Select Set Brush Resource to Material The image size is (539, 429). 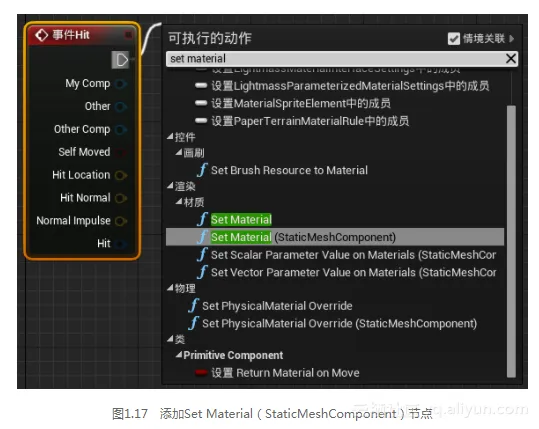tap(289, 170)
